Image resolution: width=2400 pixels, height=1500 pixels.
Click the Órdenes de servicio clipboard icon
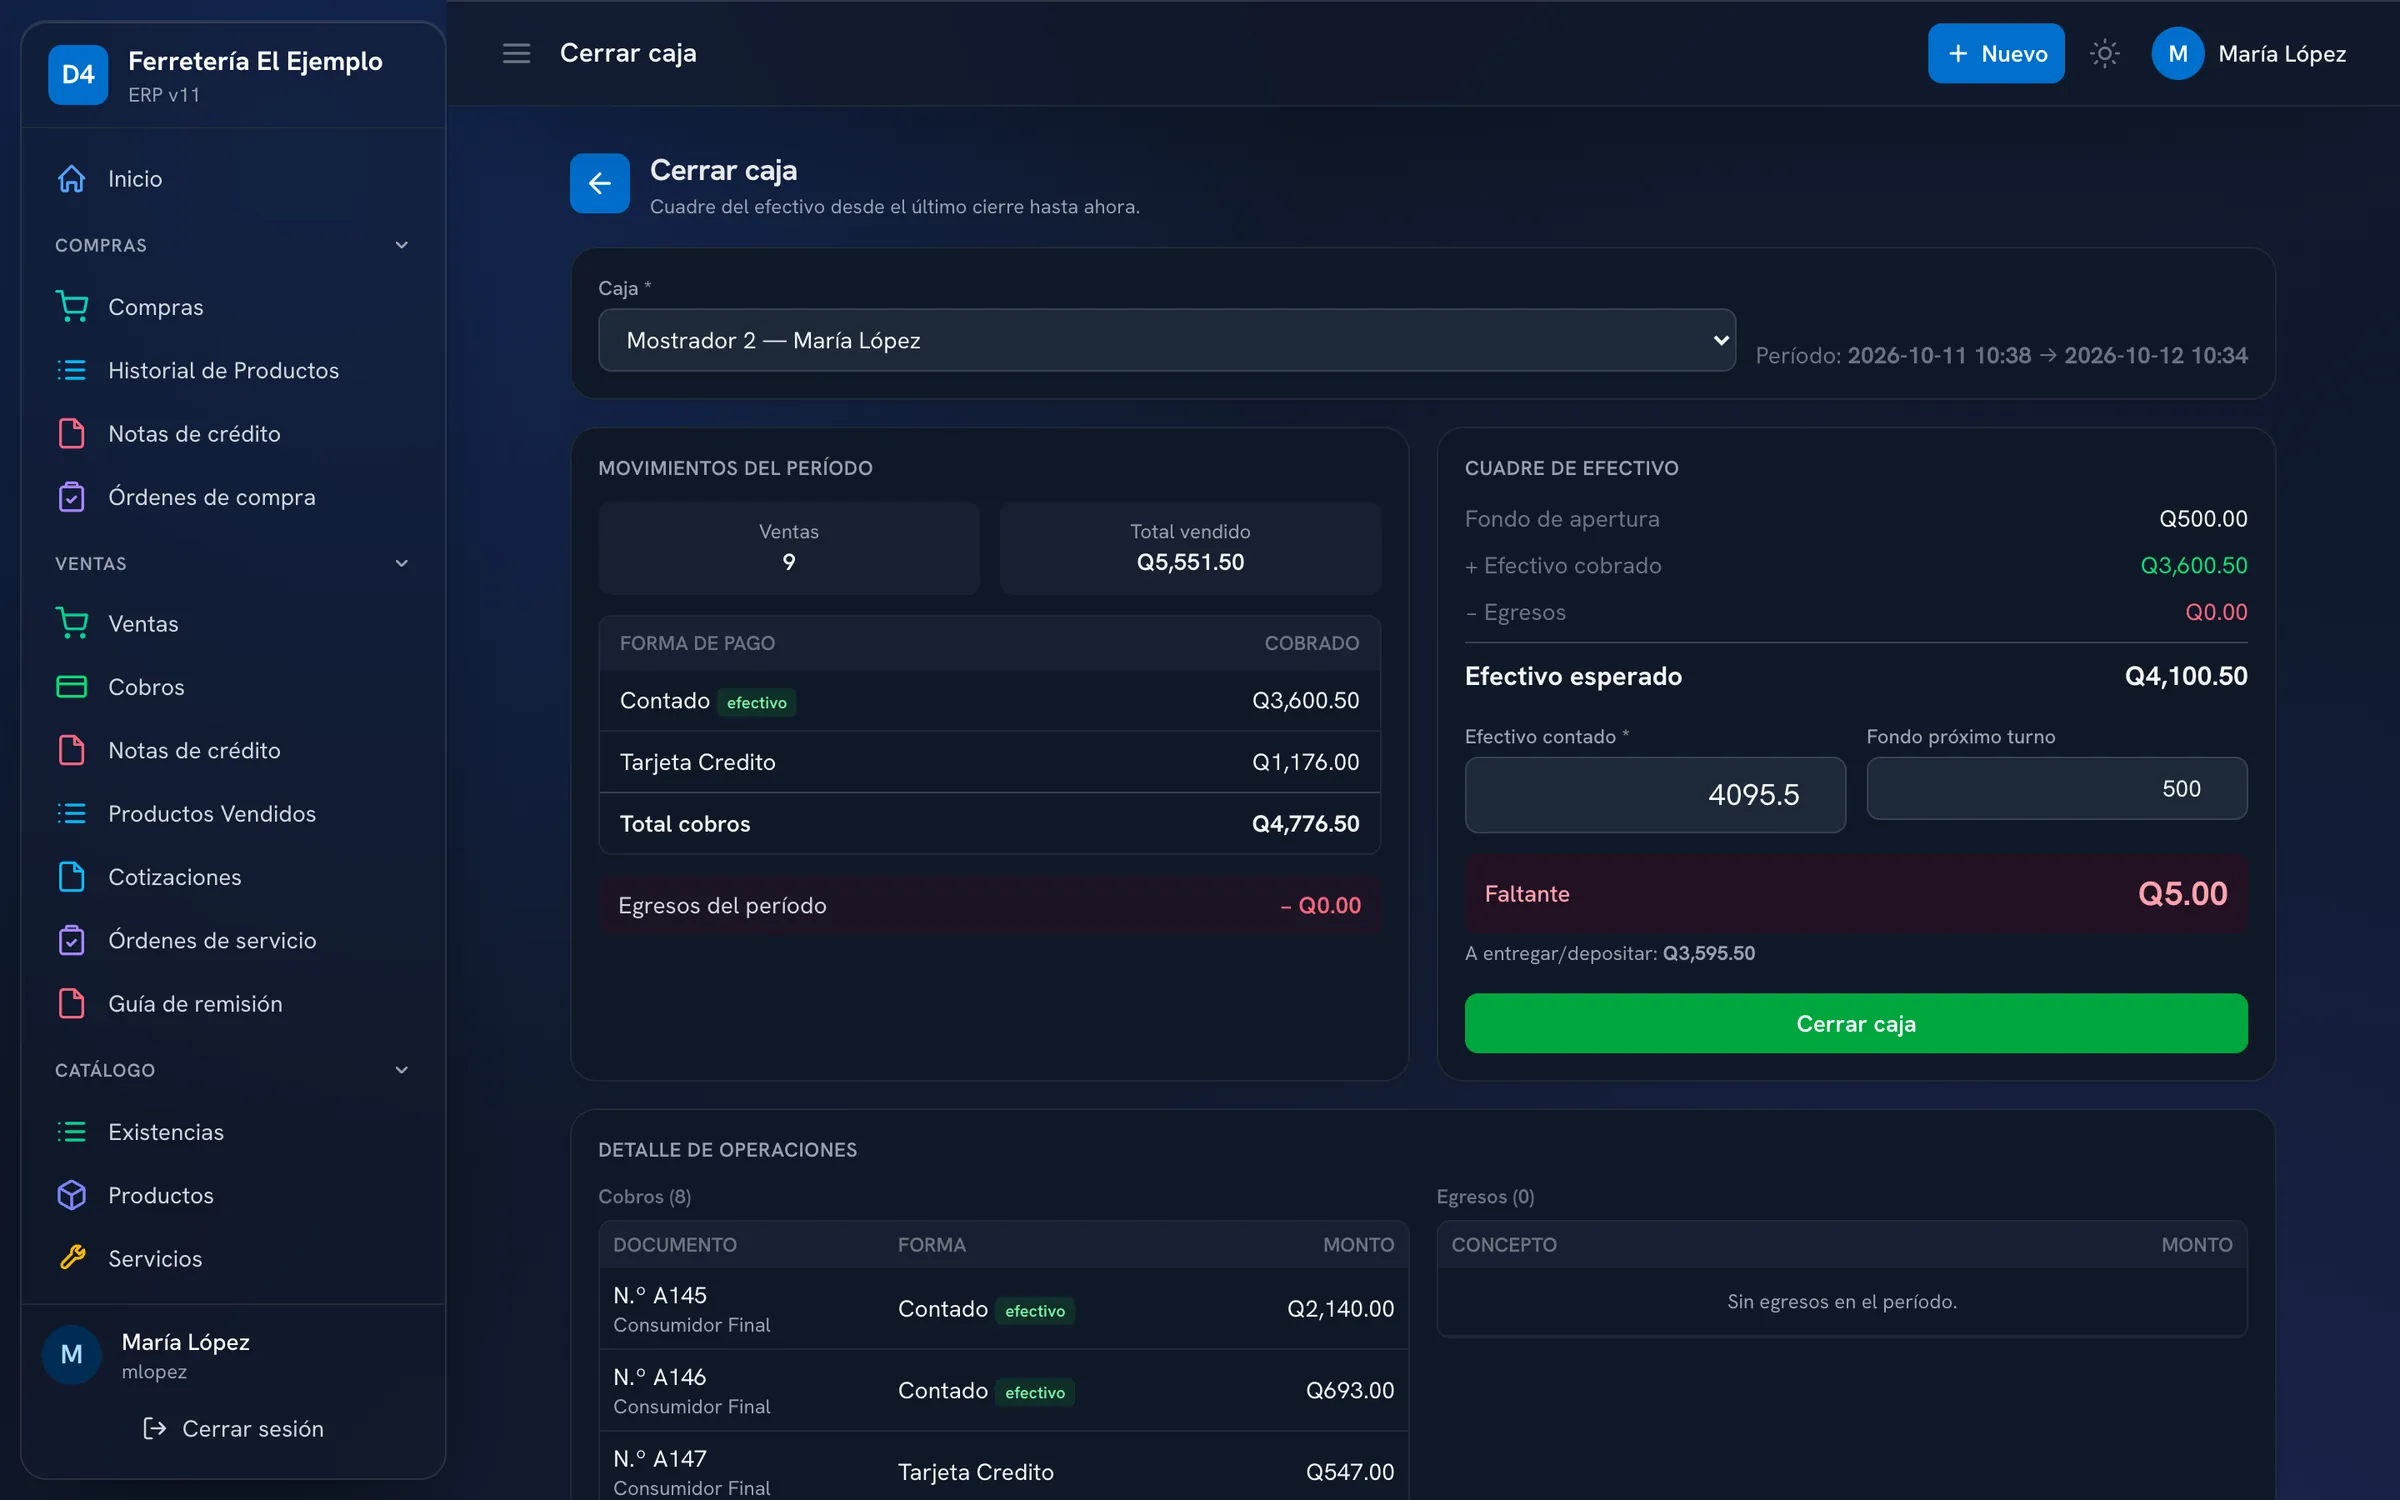pyautogui.click(x=72, y=940)
